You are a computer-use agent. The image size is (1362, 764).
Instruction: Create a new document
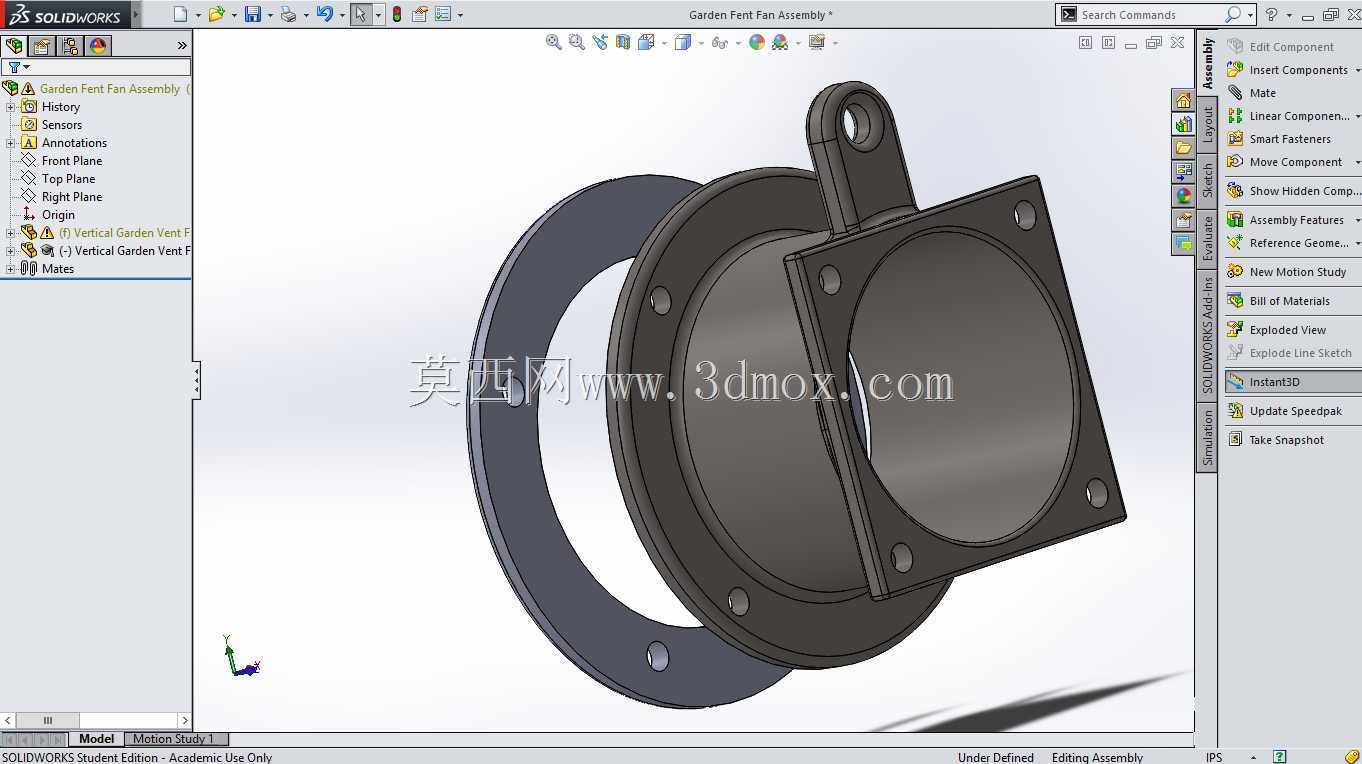click(x=180, y=14)
